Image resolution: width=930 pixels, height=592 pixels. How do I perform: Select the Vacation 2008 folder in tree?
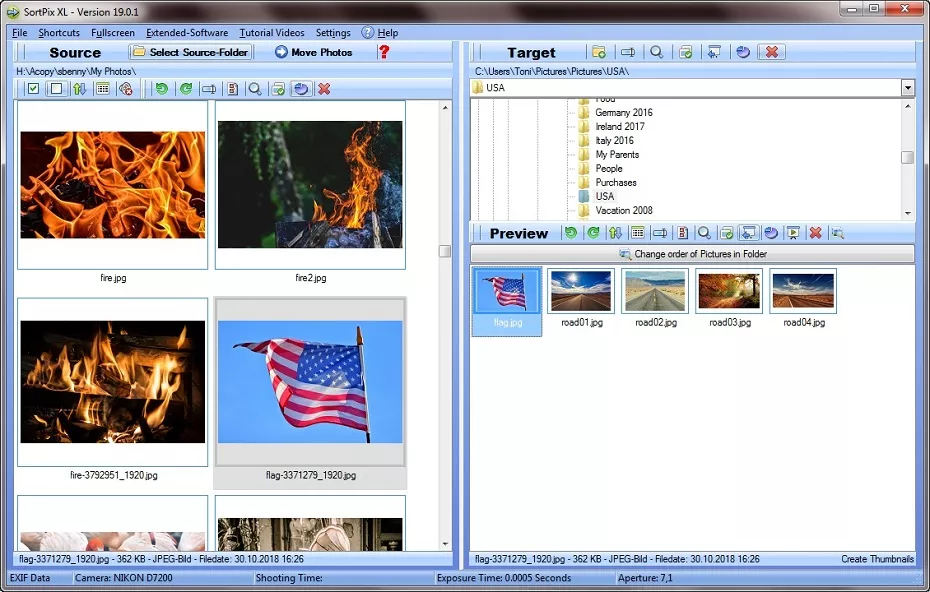tap(623, 211)
